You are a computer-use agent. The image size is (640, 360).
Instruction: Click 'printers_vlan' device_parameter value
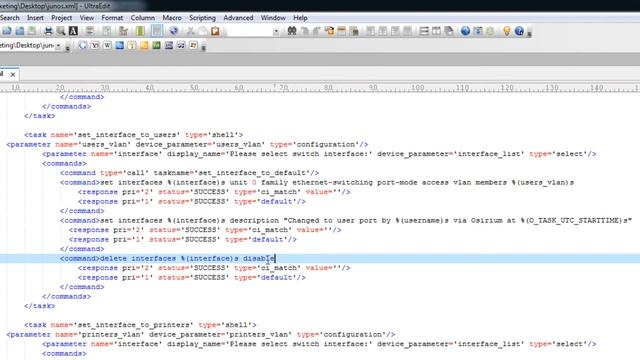(x=259, y=334)
